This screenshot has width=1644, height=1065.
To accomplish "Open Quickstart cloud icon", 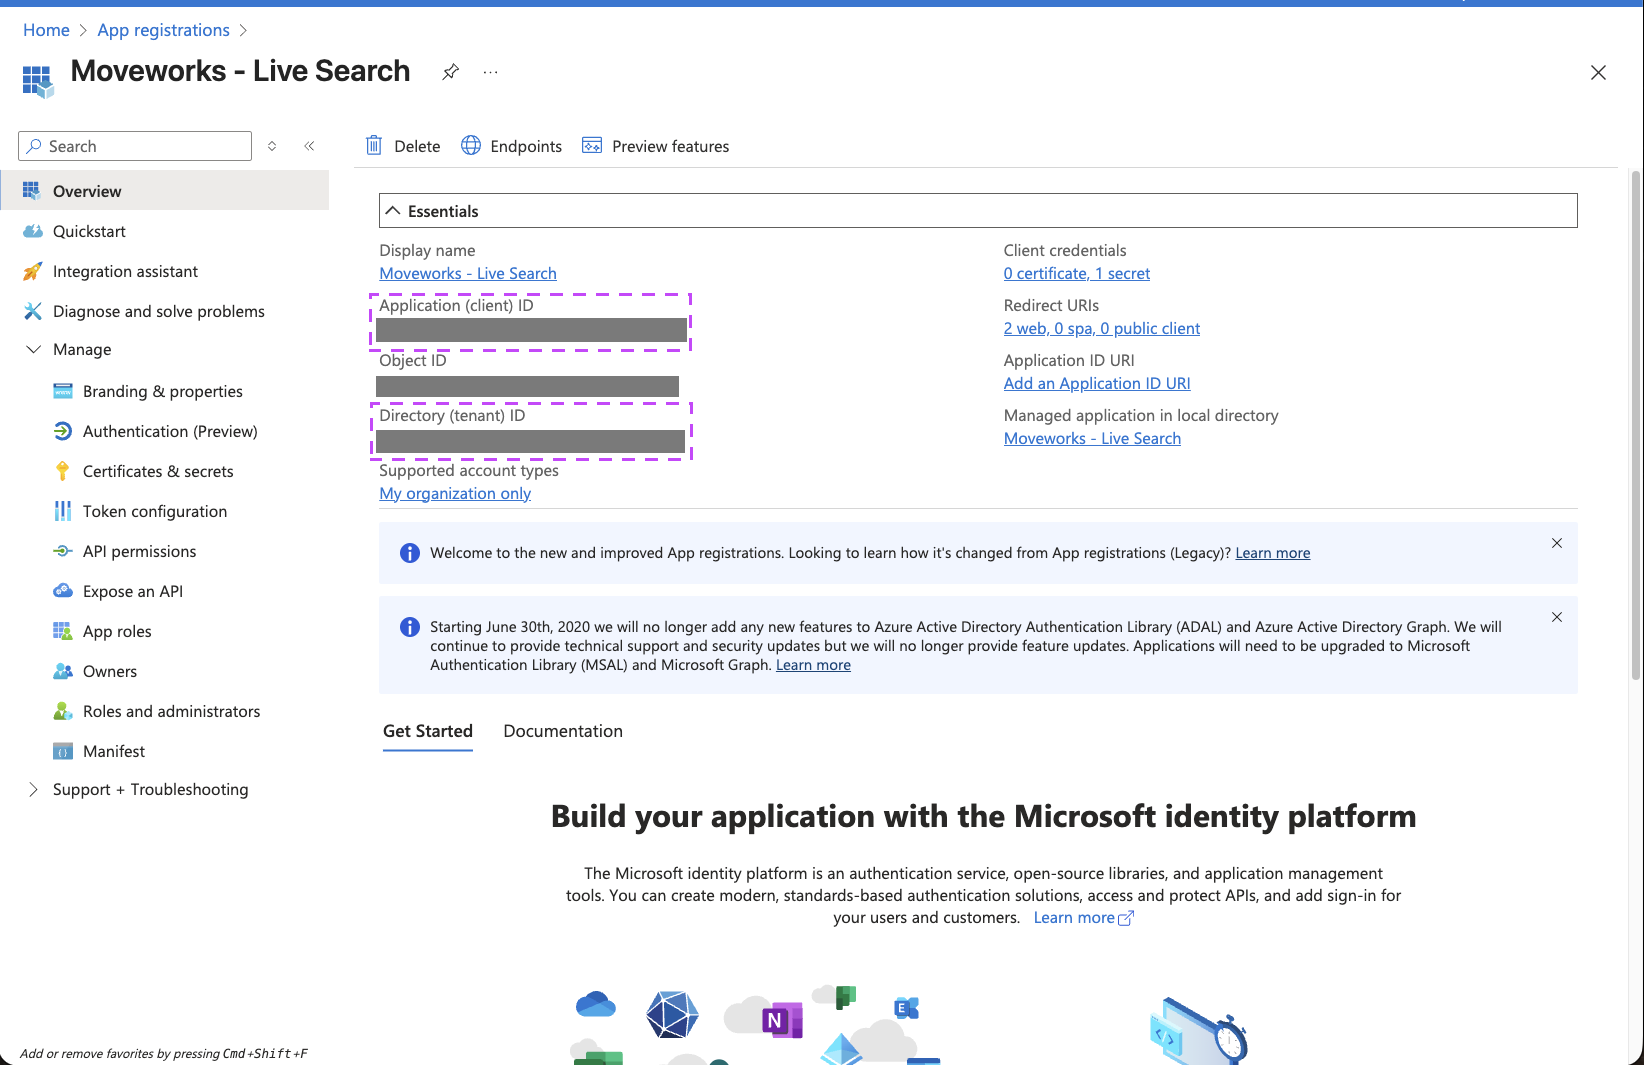I will pos(33,231).
